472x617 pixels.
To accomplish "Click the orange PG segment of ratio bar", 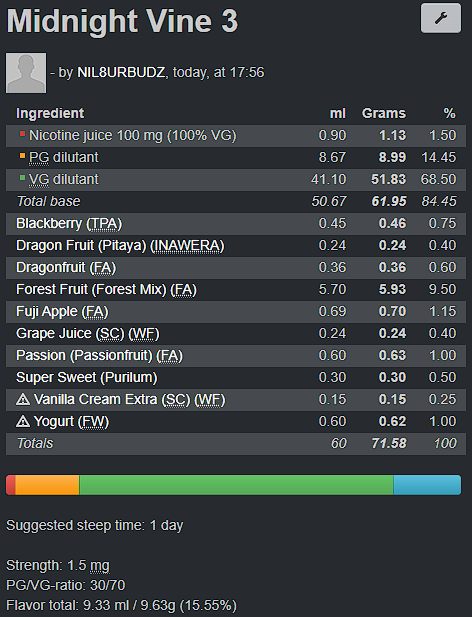I will (x=47, y=485).
